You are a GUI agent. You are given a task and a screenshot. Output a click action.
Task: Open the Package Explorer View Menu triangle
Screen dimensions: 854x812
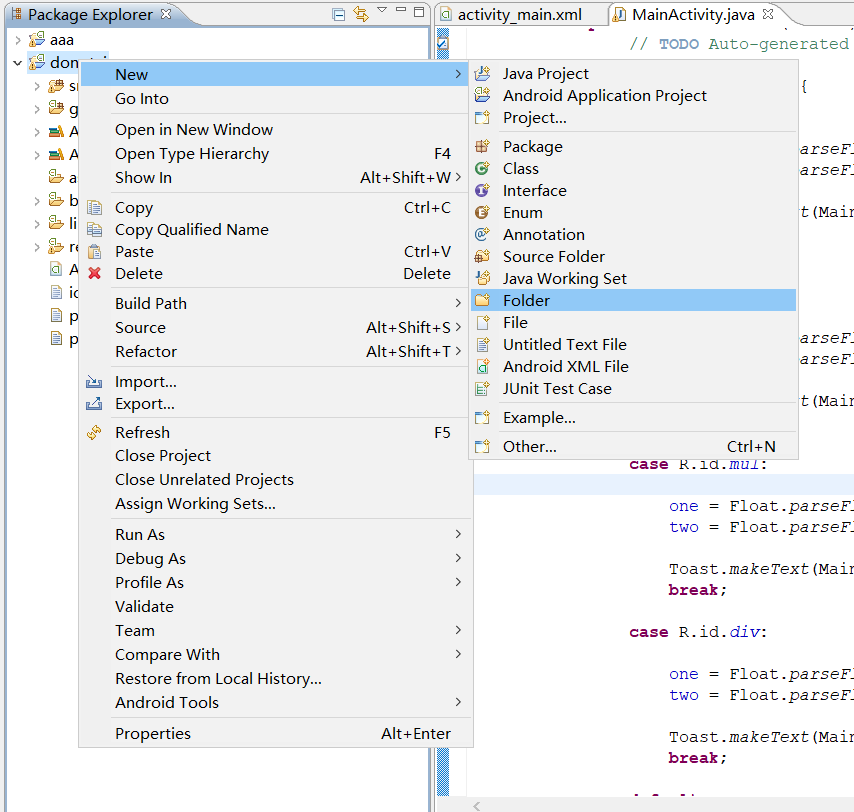click(x=382, y=10)
